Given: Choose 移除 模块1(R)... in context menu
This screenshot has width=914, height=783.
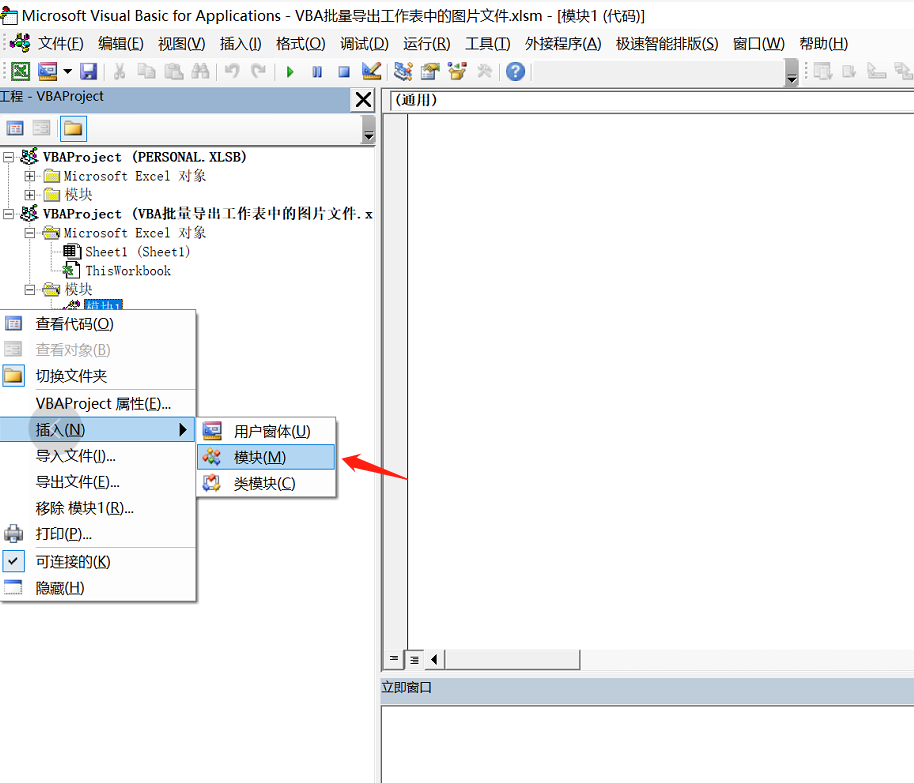Looking at the screenshot, I should (x=98, y=508).
